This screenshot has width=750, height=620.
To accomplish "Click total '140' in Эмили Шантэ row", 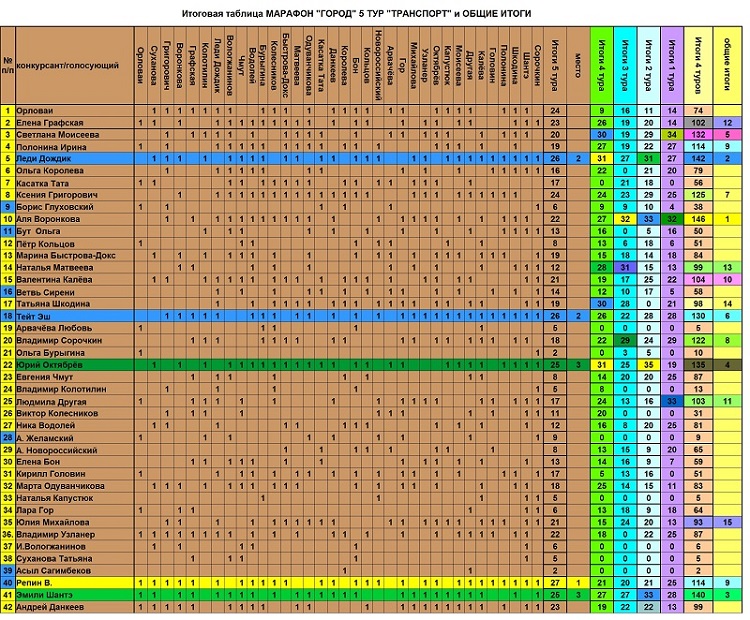I will [x=698, y=595].
